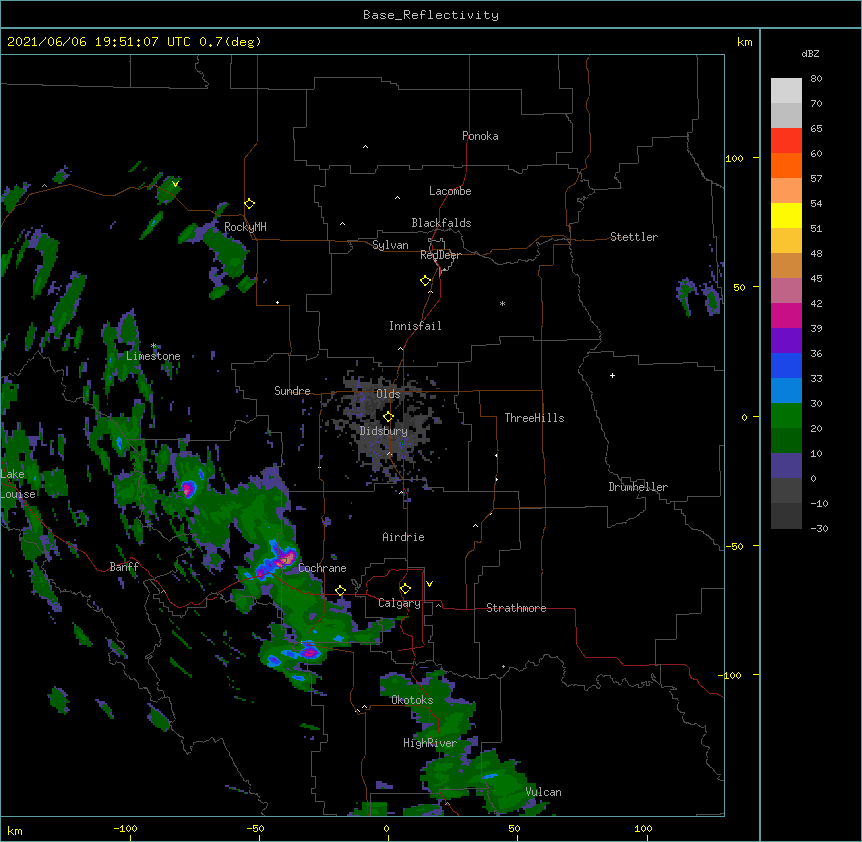The width and height of the screenshot is (862, 842).
Task: Select the purple 39 dBZ legend swatch
Action: [786, 341]
